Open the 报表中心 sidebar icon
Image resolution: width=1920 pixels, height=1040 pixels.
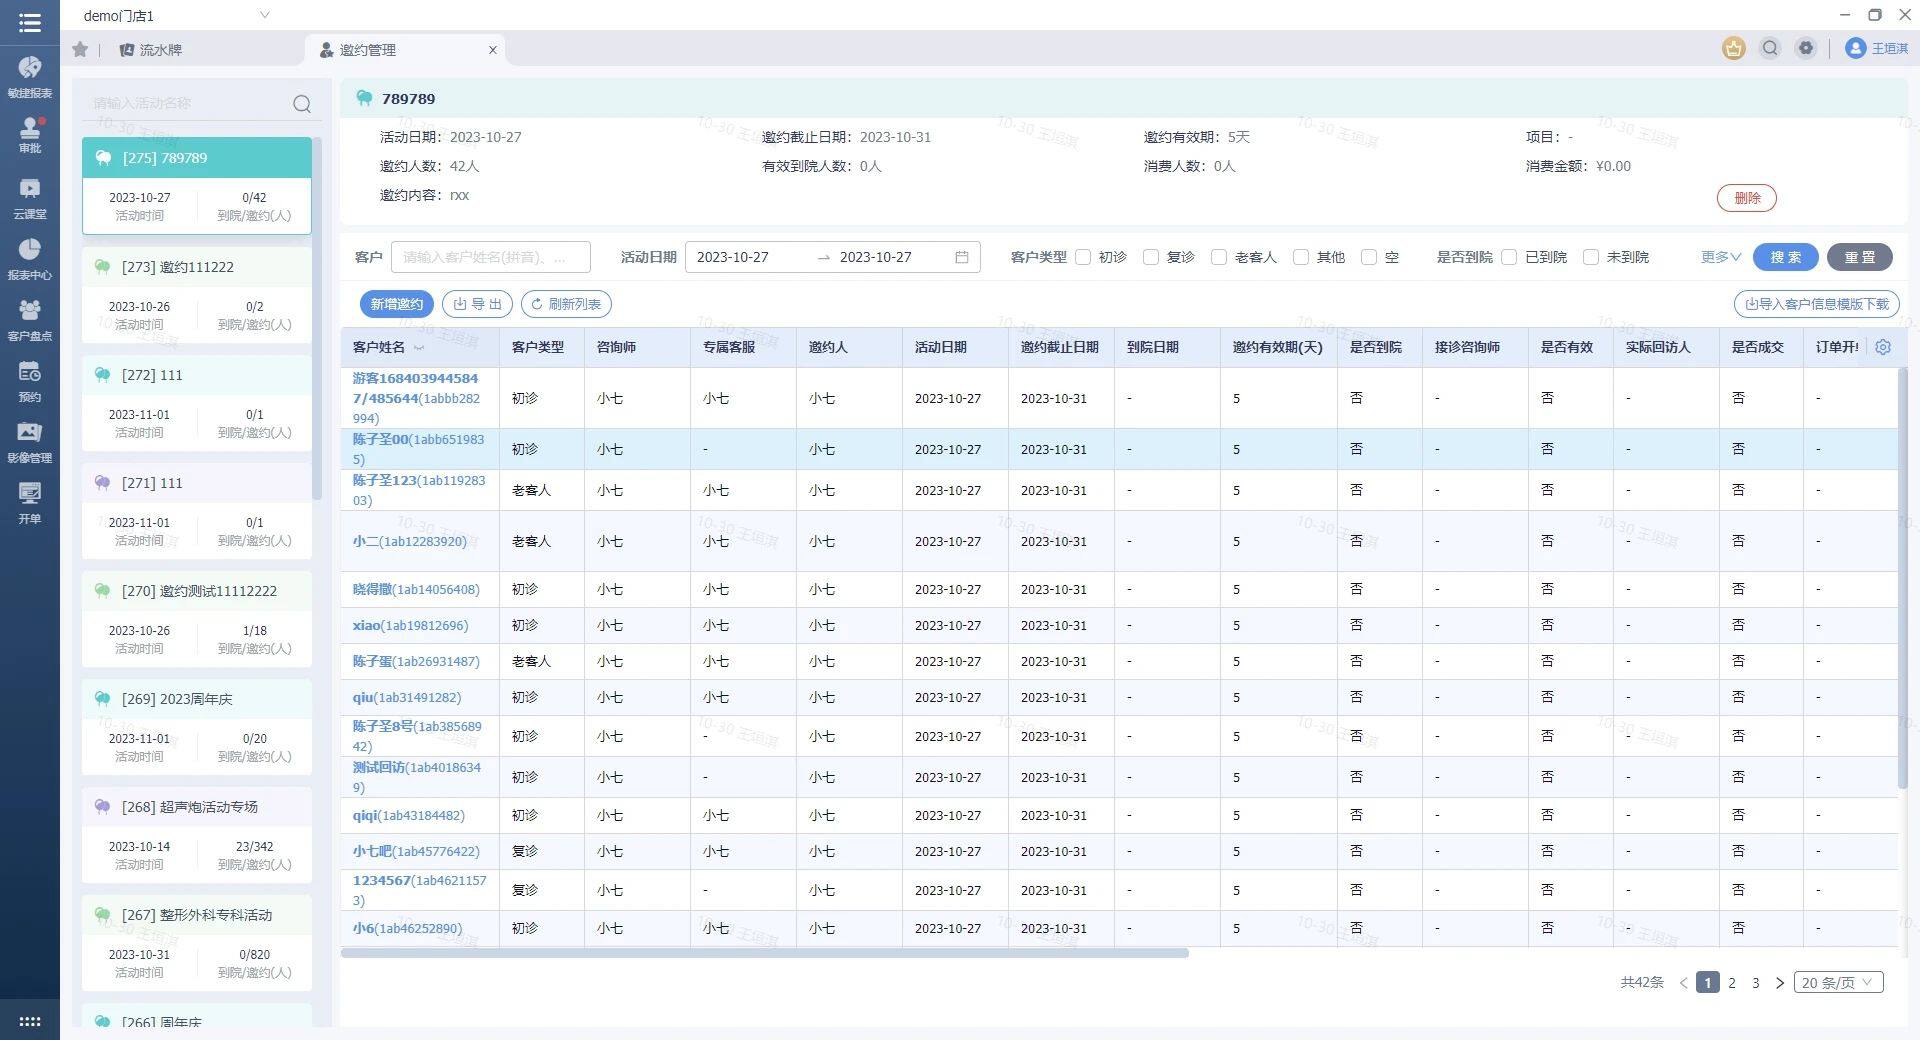[30, 259]
